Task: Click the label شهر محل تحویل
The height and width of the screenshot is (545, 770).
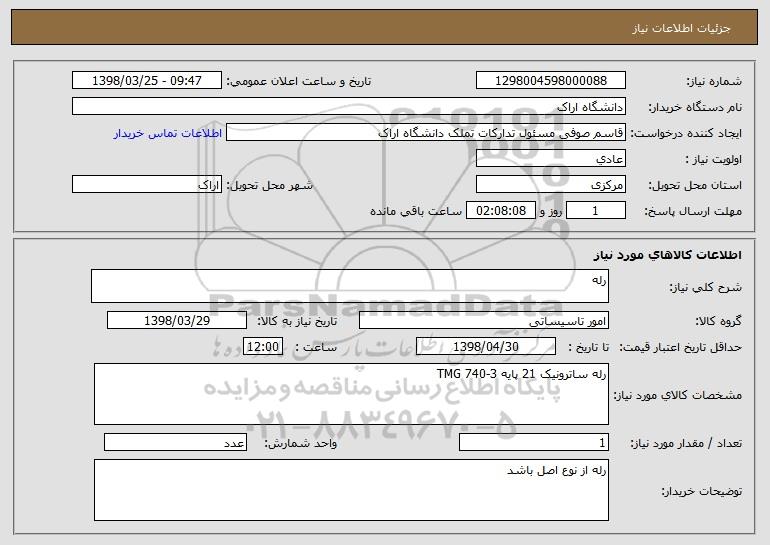Action: (x=269, y=185)
